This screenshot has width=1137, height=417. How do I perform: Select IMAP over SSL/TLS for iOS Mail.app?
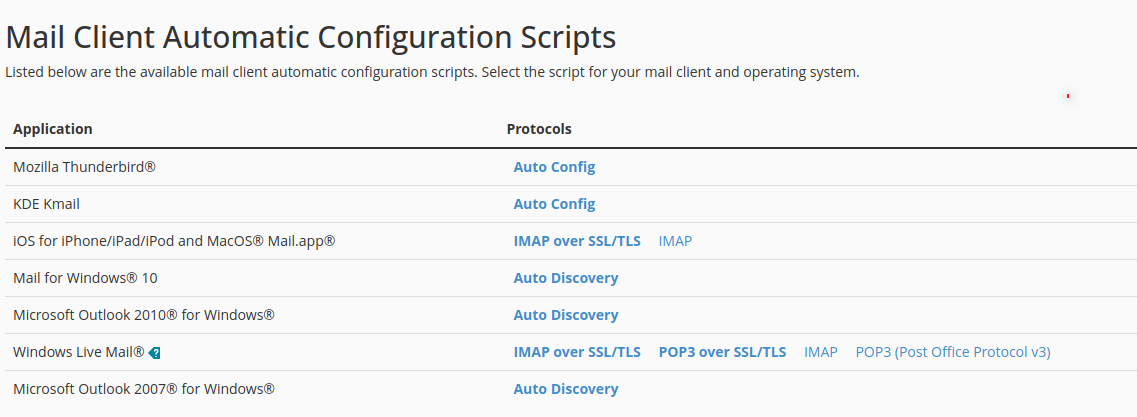click(x=577, y=241)
